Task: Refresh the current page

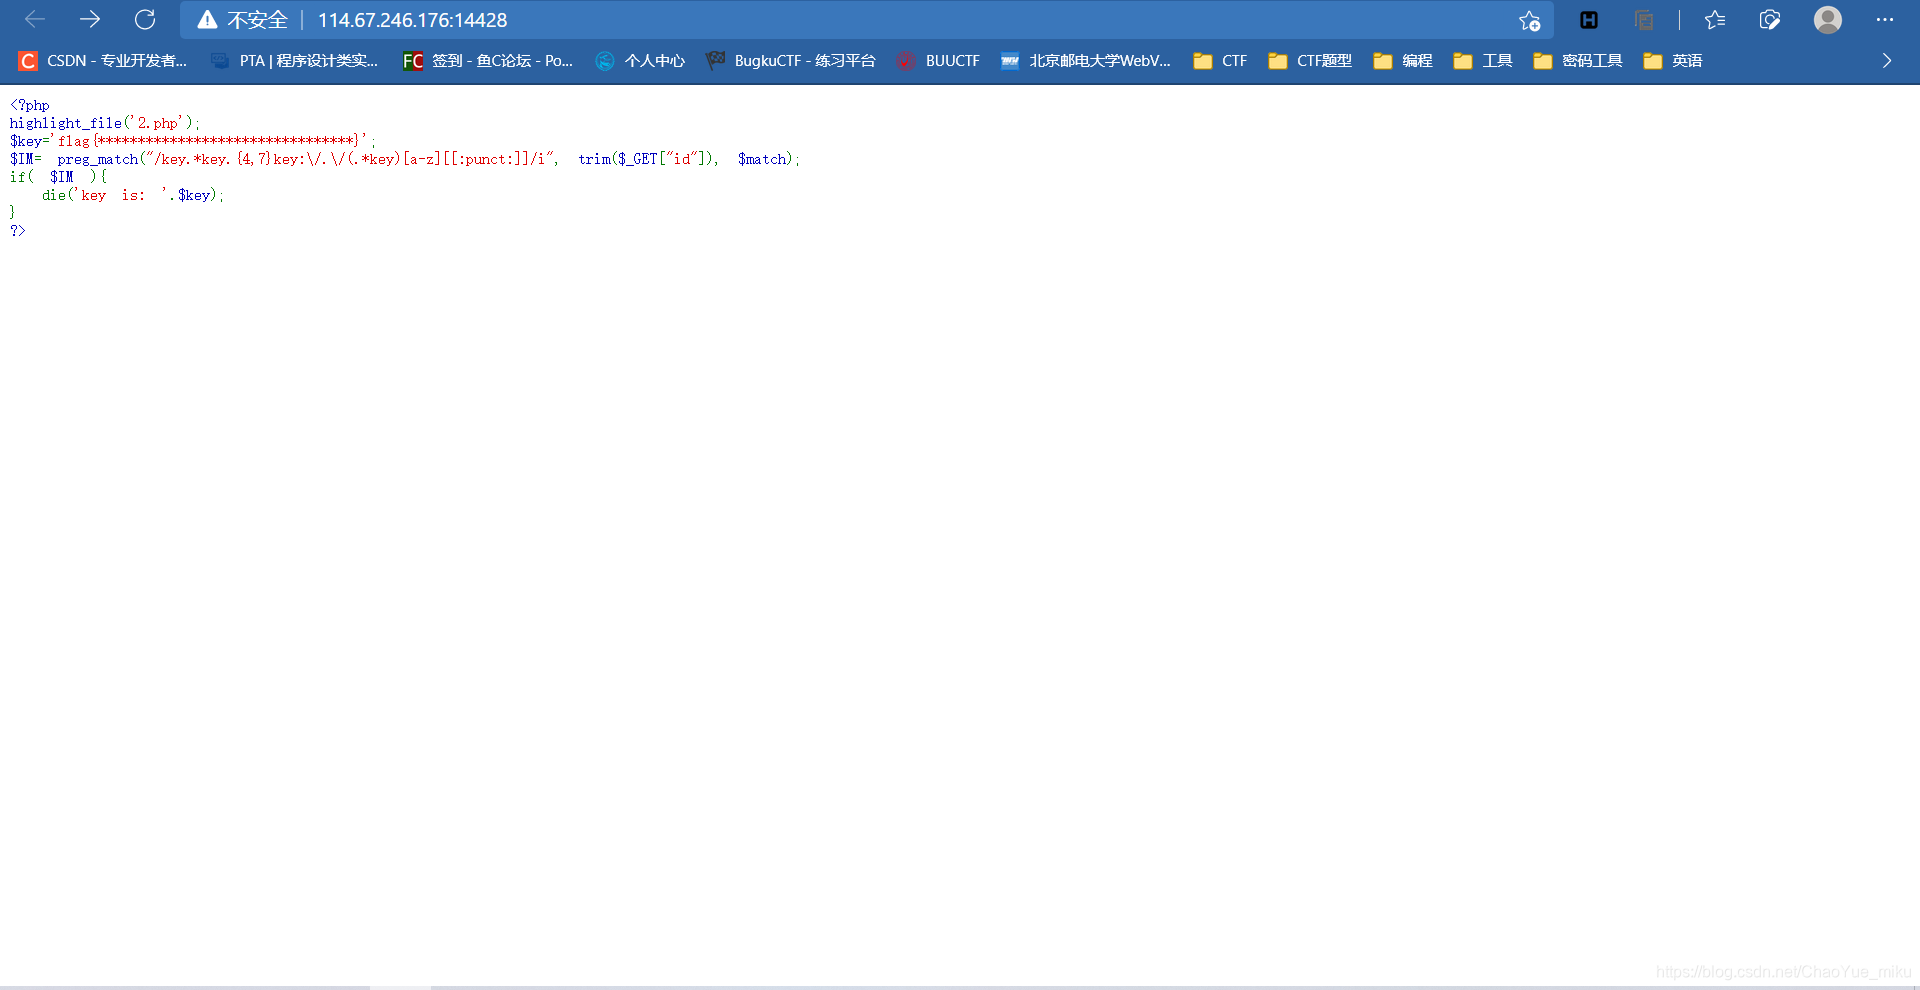Action: [145, 20]
